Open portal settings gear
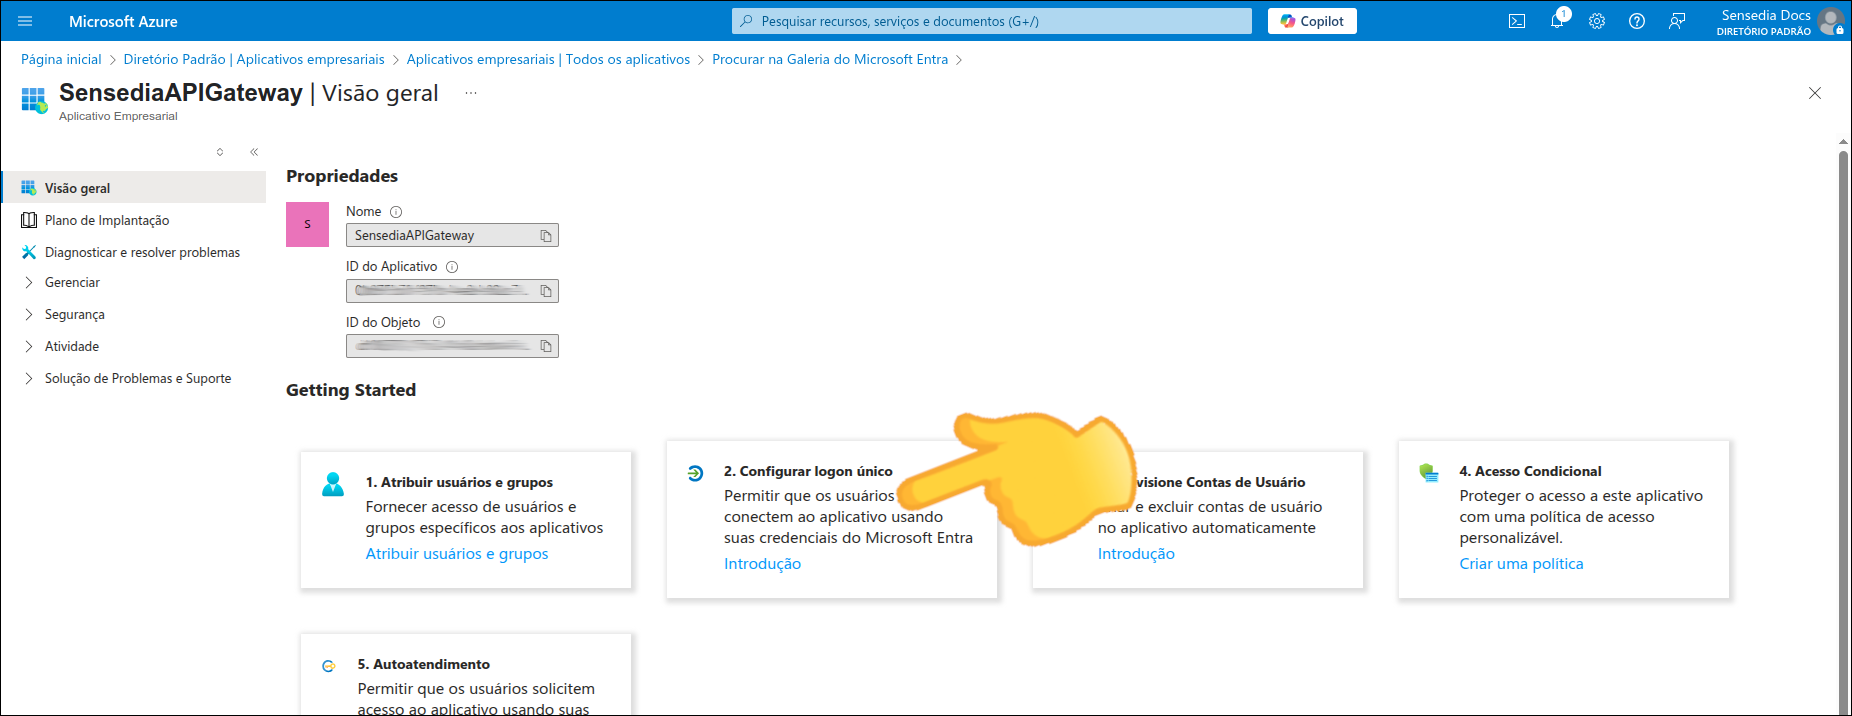Screen dimensions: 1852x716 (x=1597, y=21)
